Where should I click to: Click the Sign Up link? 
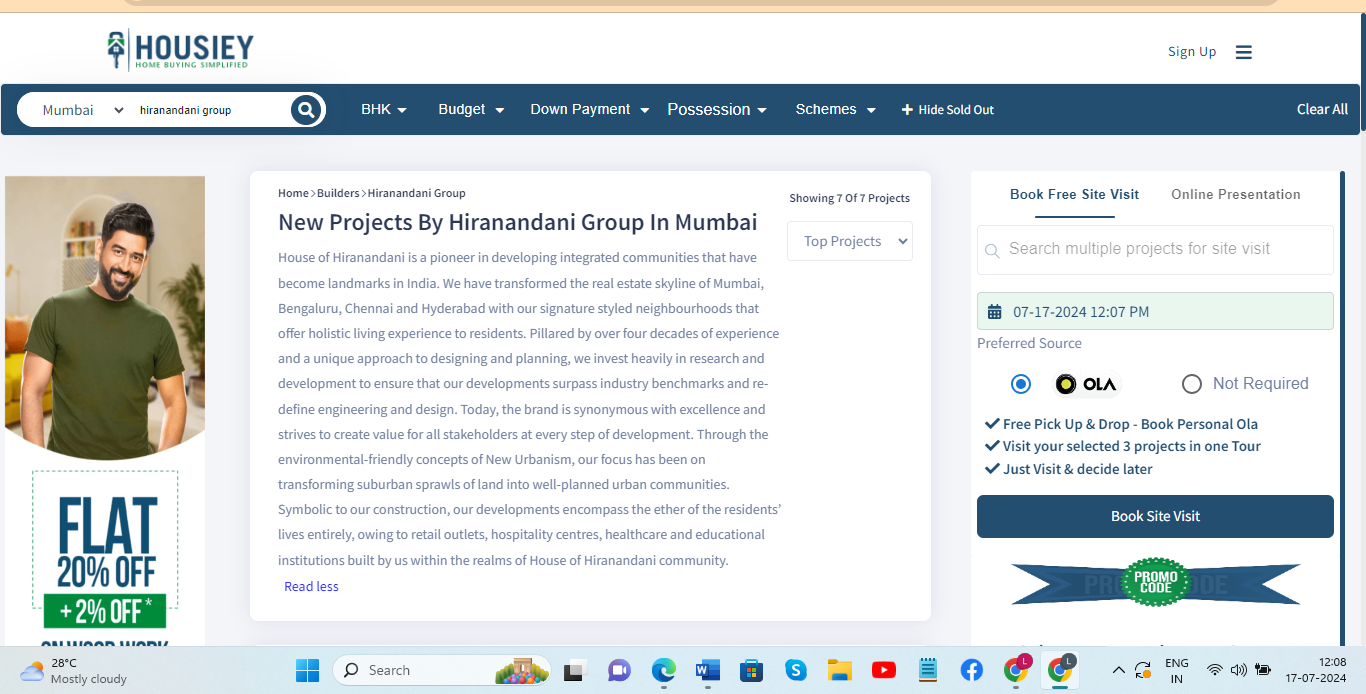[x=1192, y=52]
